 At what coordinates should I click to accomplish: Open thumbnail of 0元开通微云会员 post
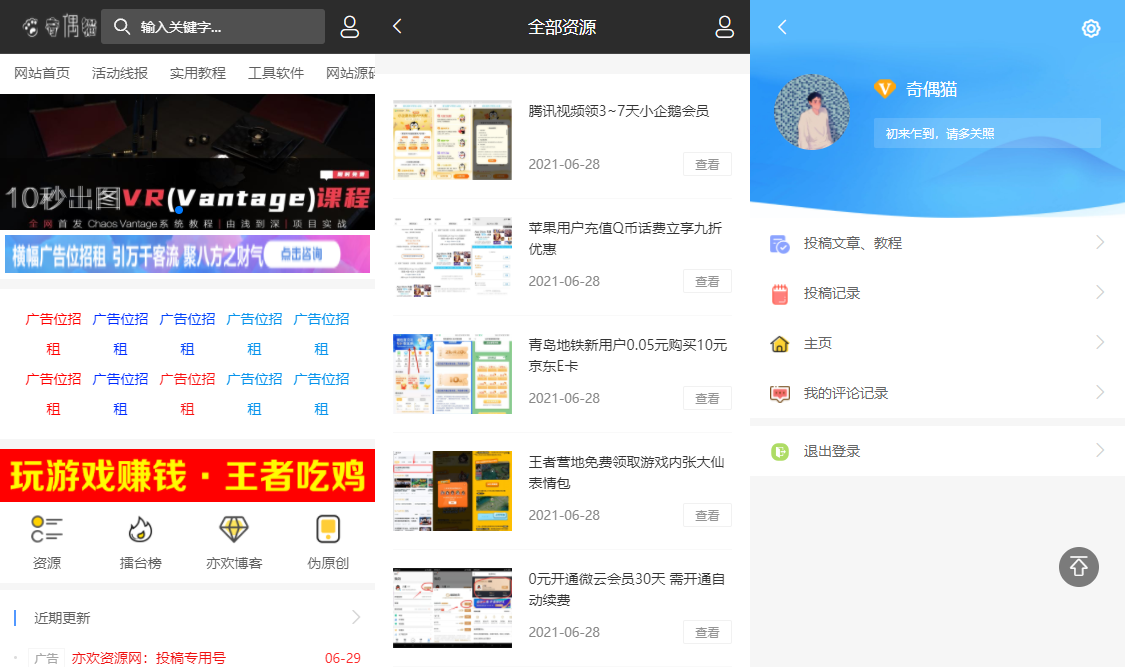452,607
